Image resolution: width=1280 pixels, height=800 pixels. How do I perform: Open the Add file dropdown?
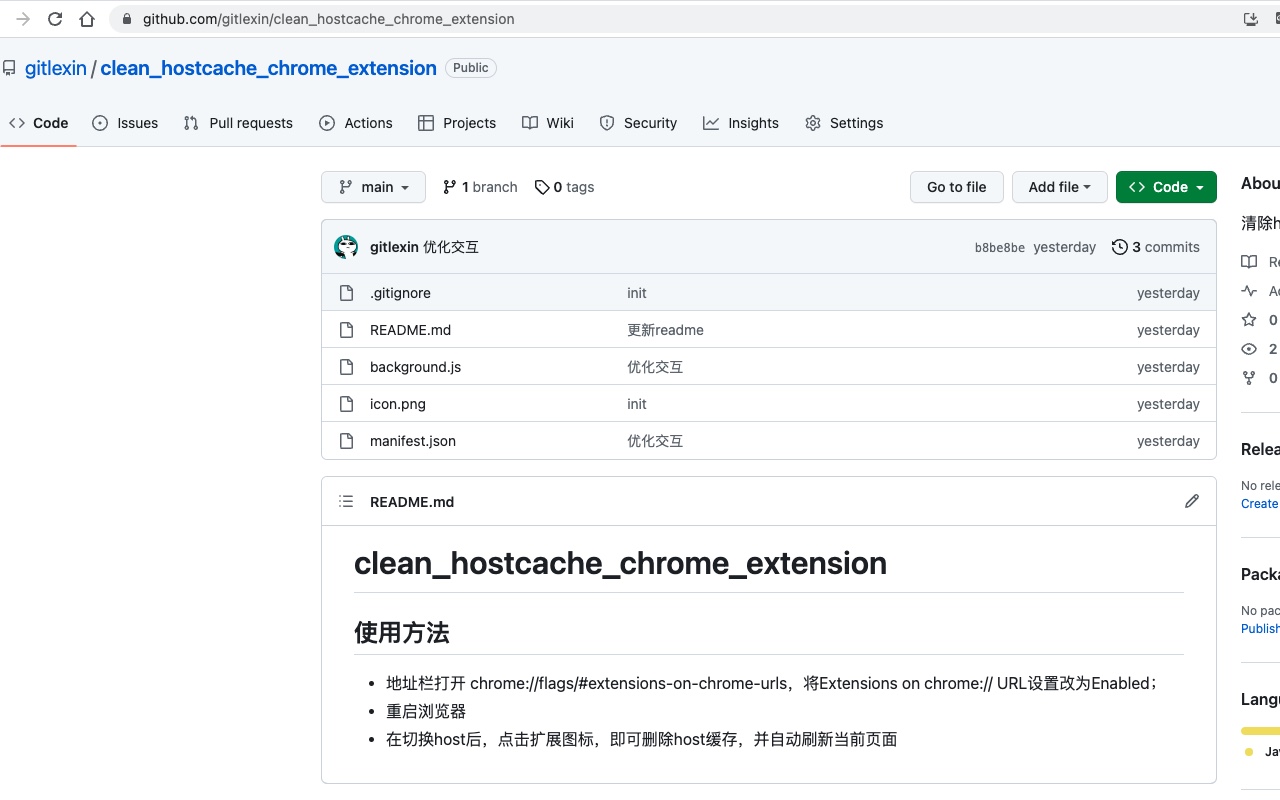click(1059, 187)
